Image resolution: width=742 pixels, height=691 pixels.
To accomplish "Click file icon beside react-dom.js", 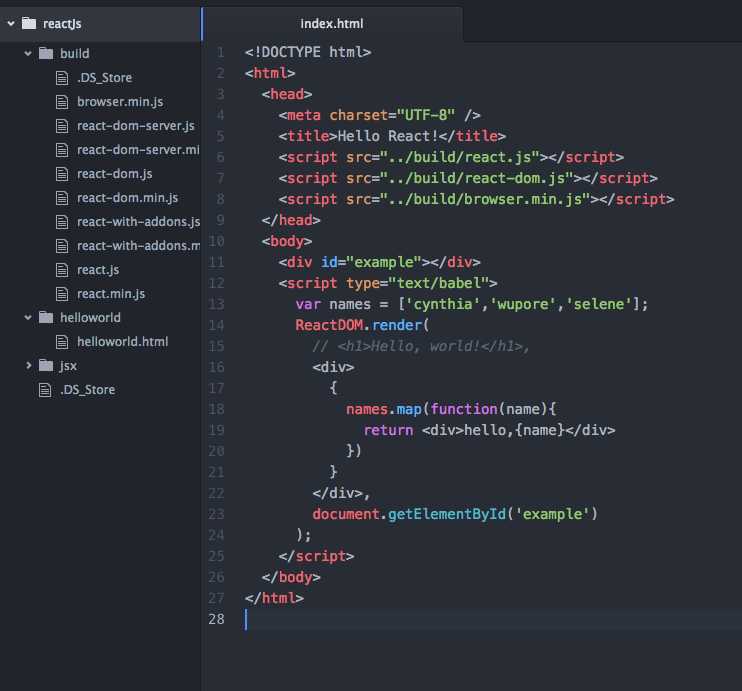I will (62, 174).
